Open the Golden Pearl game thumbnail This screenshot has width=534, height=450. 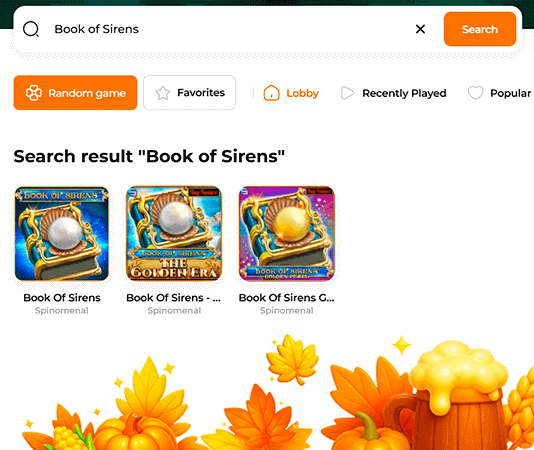coord(287,234)
